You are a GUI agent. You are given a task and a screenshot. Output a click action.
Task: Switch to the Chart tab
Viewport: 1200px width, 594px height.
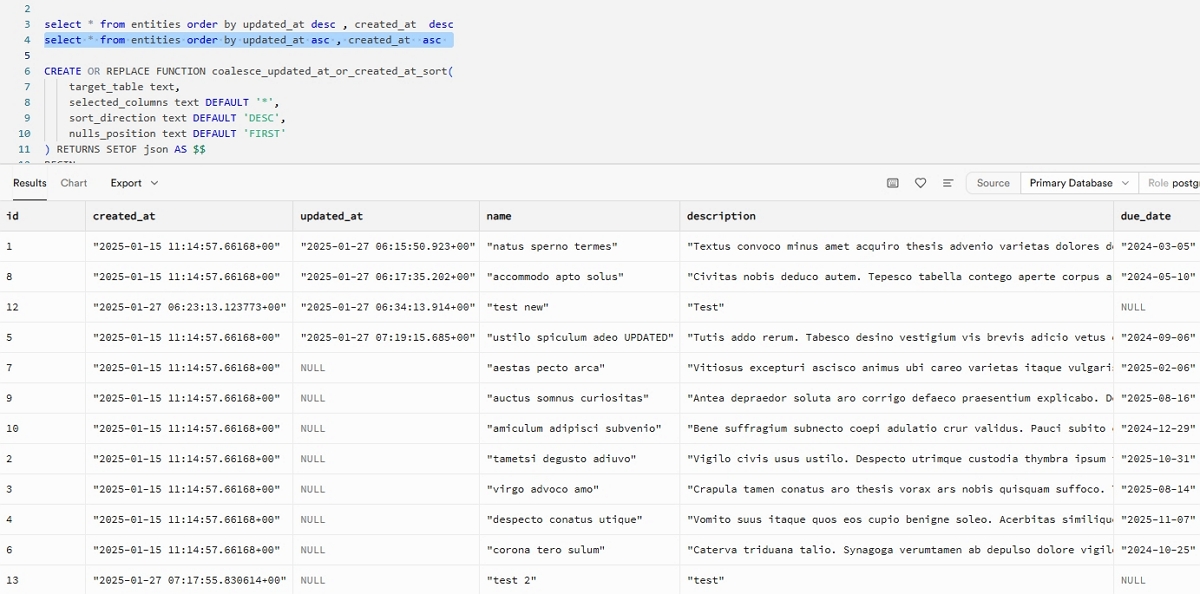tap(74, 183)
